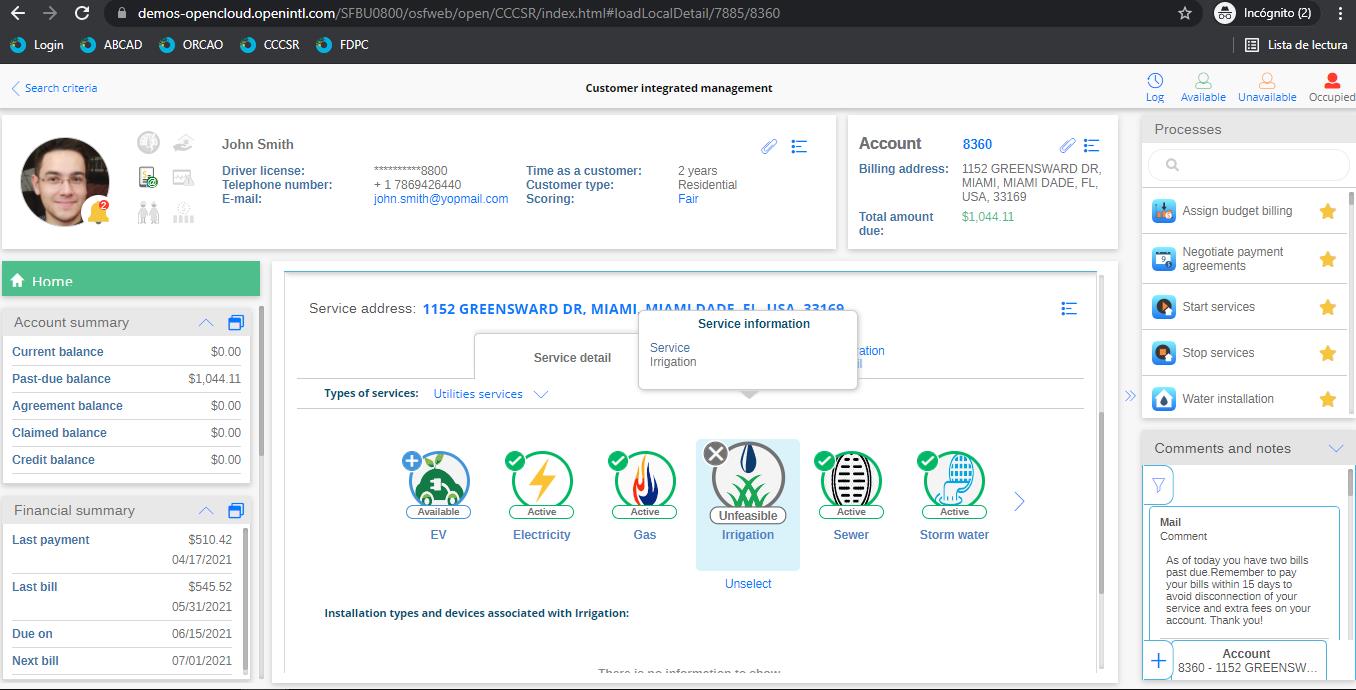Bookmark this page with star icon
Viewport: 1356px width, 690px height.
[1185, 13]
